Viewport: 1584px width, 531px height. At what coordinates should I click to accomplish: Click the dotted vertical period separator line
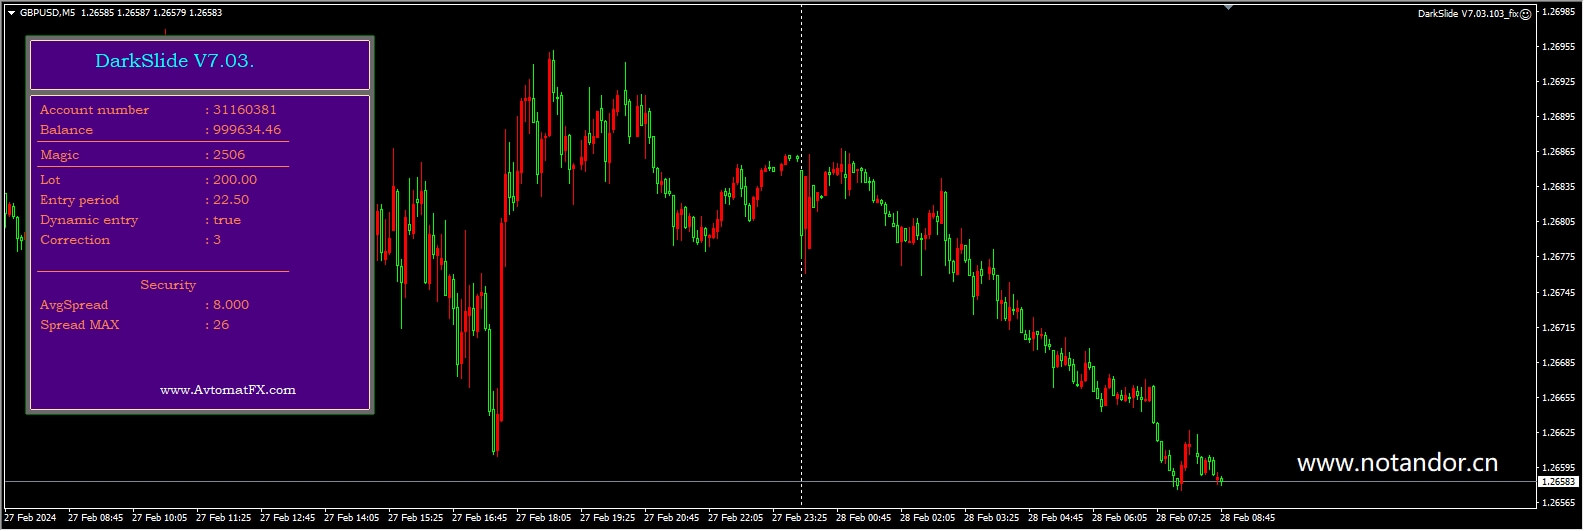pyautogui.click(x=801, y=250)
